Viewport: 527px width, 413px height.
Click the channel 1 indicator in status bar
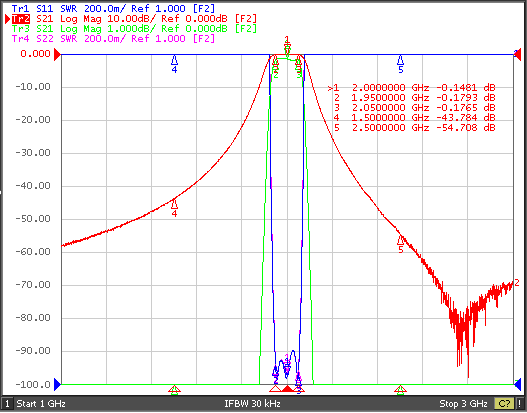(7, 403)
